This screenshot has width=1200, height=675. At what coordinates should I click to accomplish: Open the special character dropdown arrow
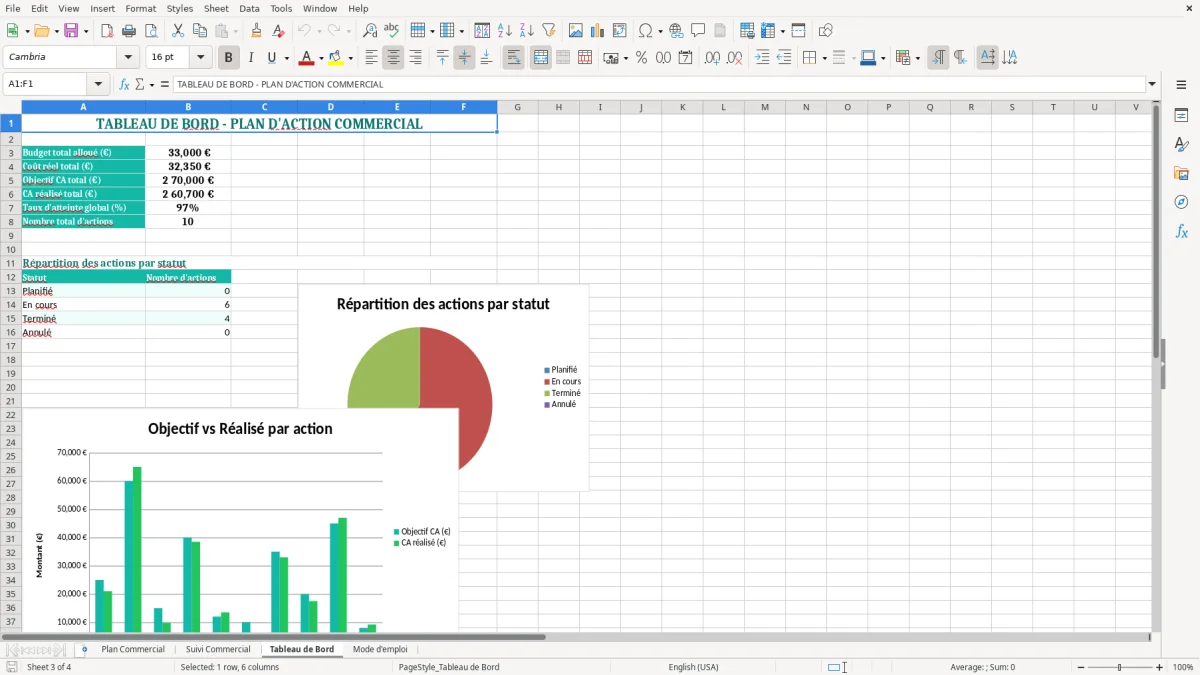[x=660, y=31]
